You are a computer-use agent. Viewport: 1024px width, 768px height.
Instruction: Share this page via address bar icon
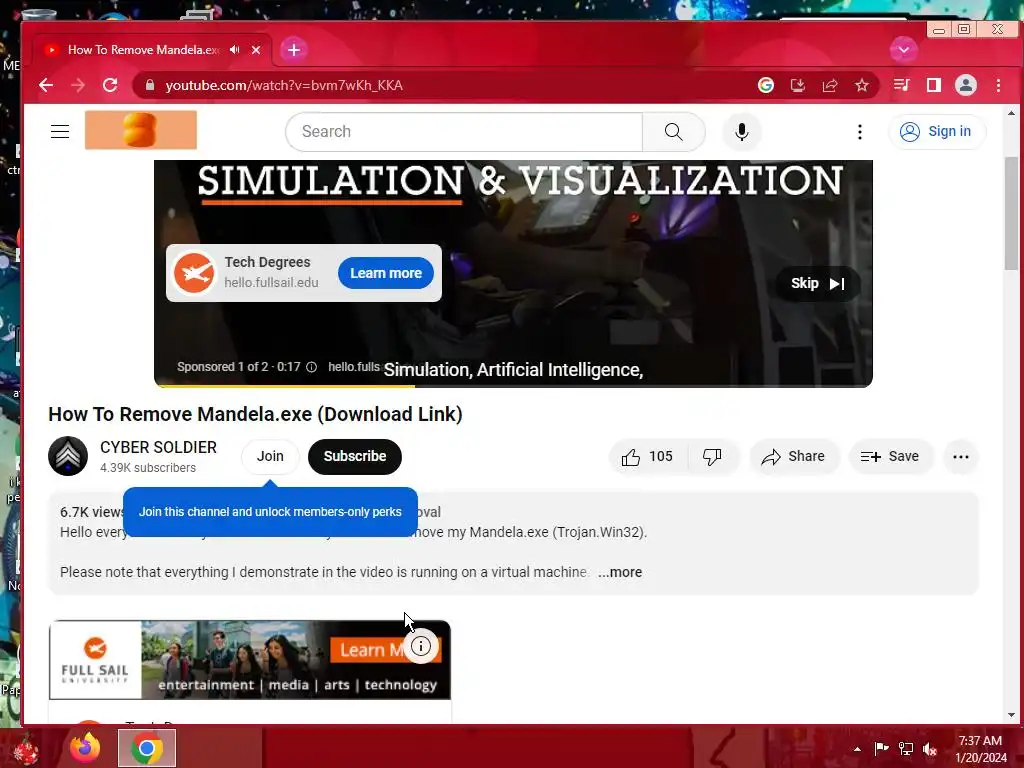829,86
